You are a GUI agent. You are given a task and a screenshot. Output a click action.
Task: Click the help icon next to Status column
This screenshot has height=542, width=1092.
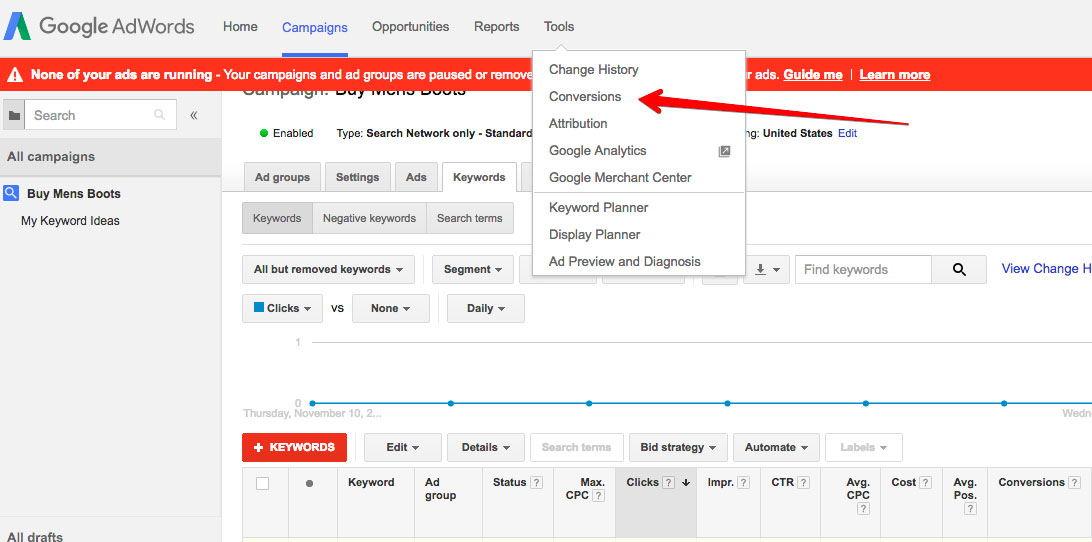click(x=536, y=483)
